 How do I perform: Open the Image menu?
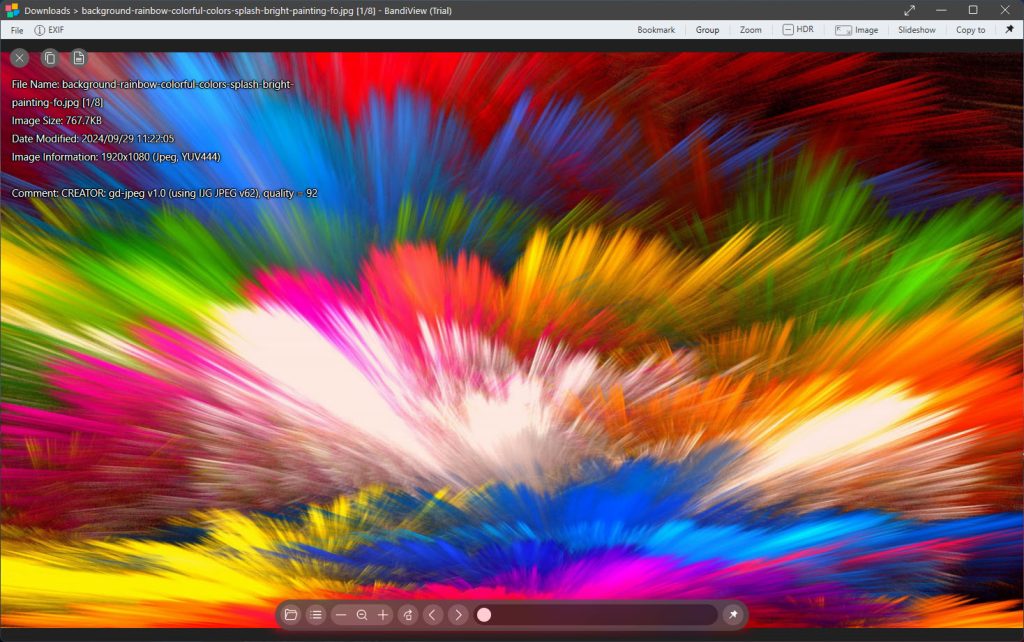[857, 30]
